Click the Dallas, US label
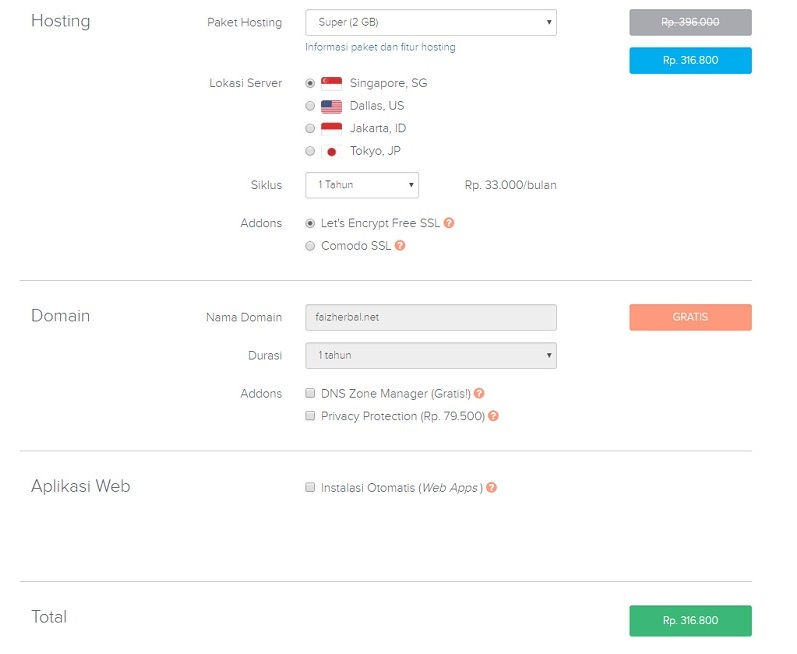 (x=377, y=106)
